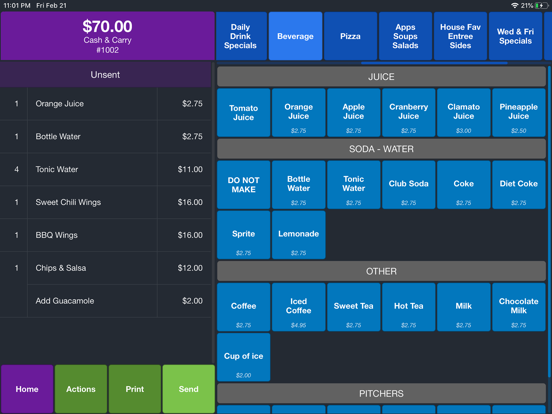Add Cranberry Juice to the order
Viewport: 552px width, 414px height.
409,113
